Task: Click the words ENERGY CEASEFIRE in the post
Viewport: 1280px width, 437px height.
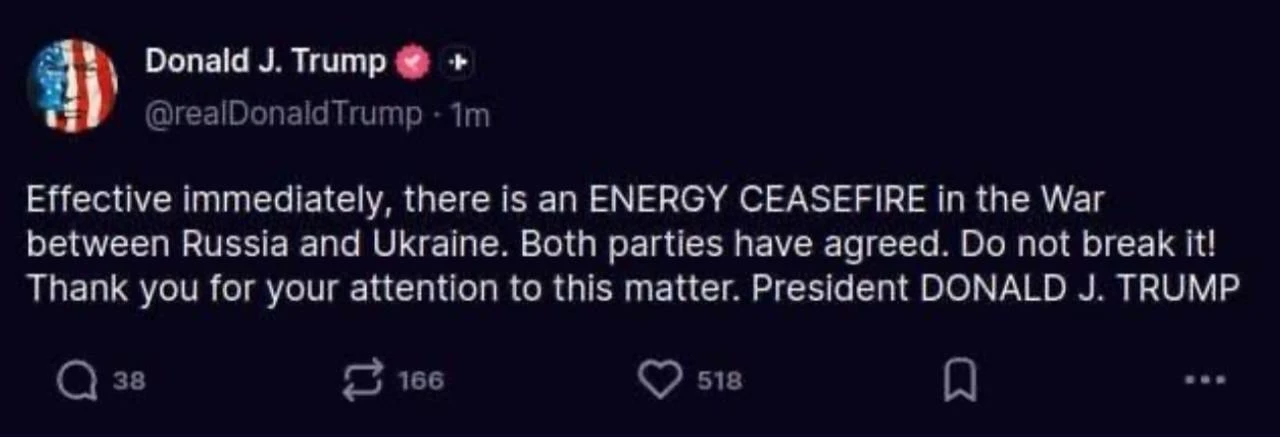Action: pos(758,200)
